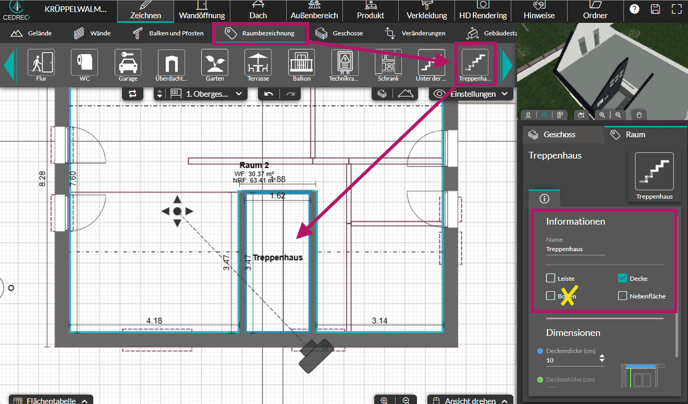Select the Flur room type icon
Screen dimensions: 688x404
click(41, 65)
